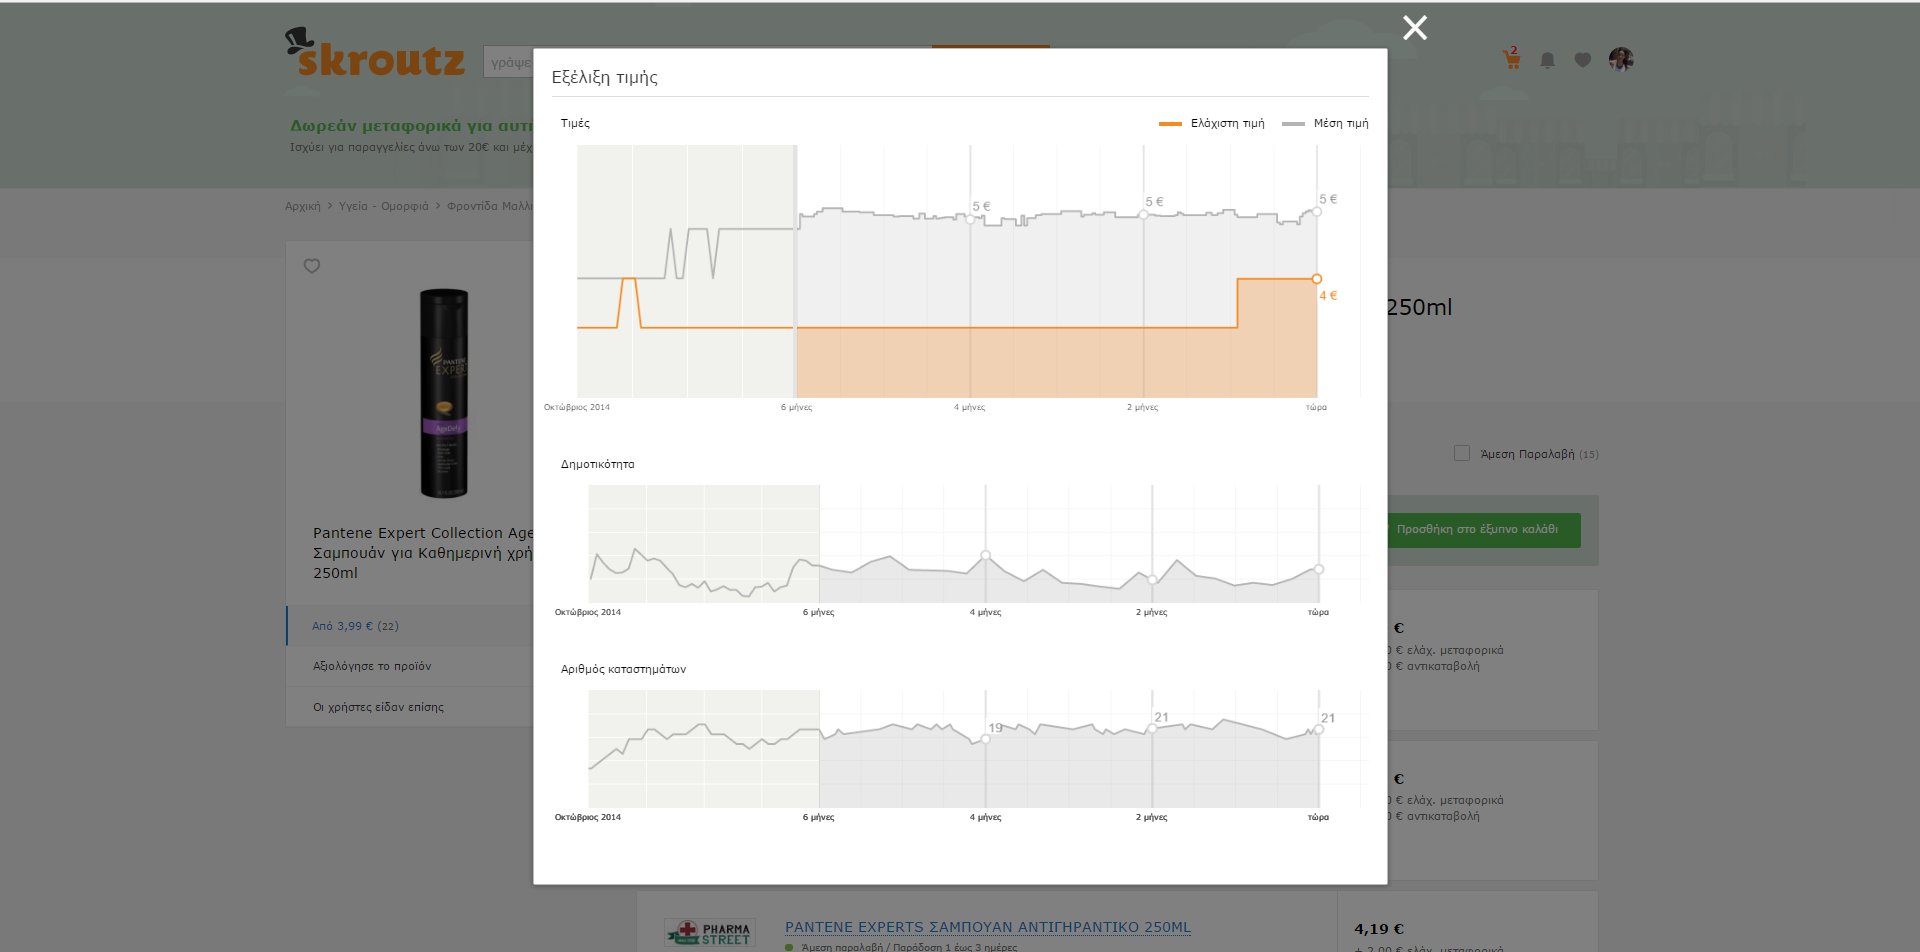The image size is (1920, 952).
Task: Click the Τιμές chart heading
Action: (575, 123)
